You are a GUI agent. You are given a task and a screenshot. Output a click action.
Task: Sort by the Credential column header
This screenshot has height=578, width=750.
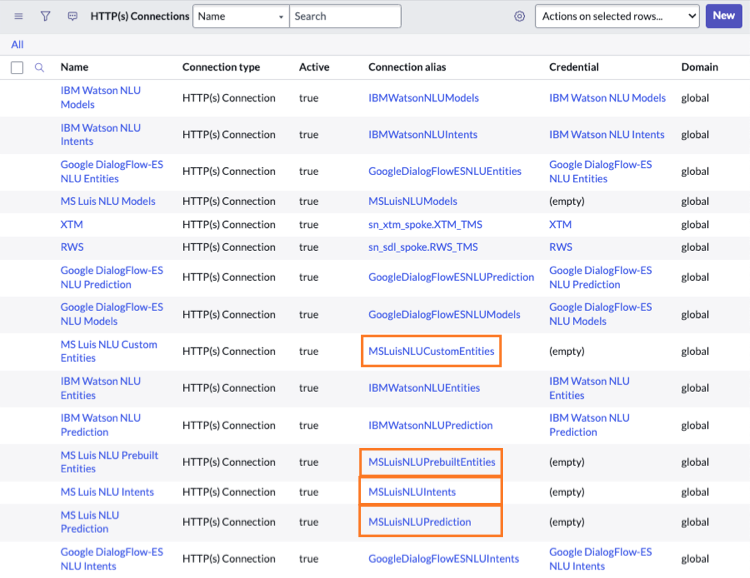click(x=574, y=67)
